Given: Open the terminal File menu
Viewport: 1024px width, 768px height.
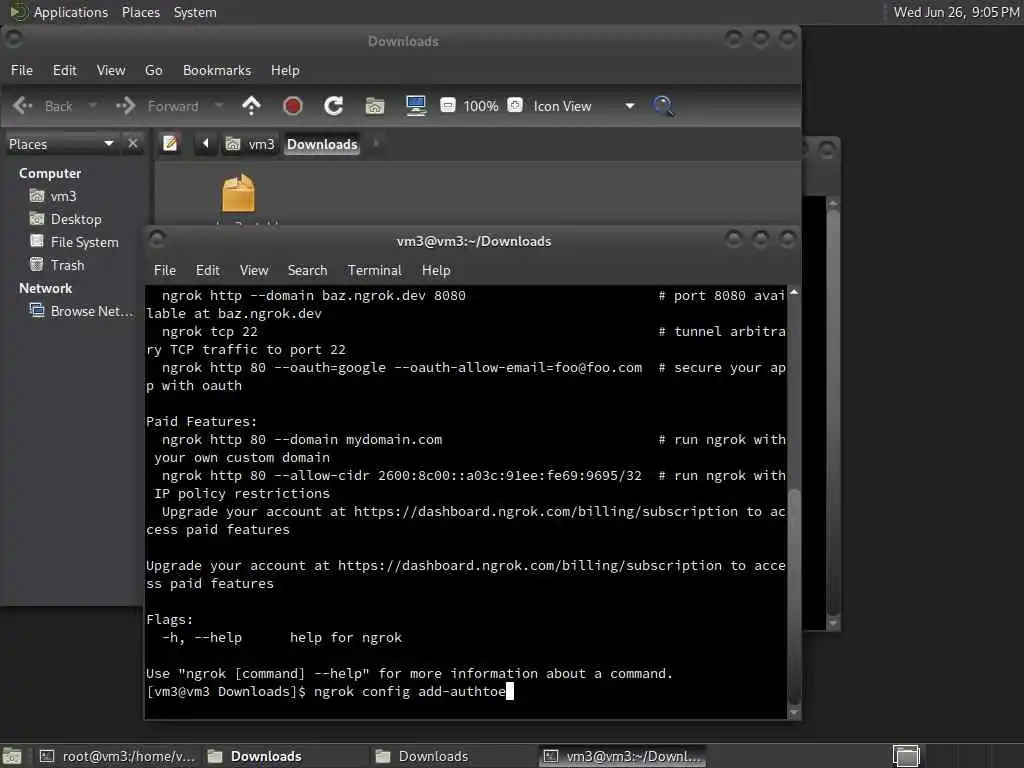Looking at the screenshot, I should (165, 270).
